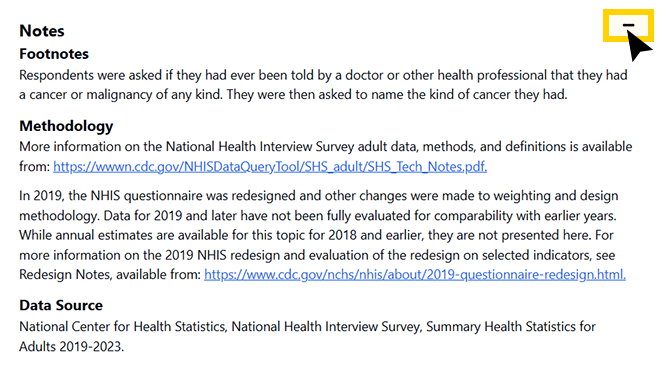Open the SHS_Tech_Notes.pdf link
The width and height of the screenshot is (660, 372).
pyautogui.click(x=270, y=167)
